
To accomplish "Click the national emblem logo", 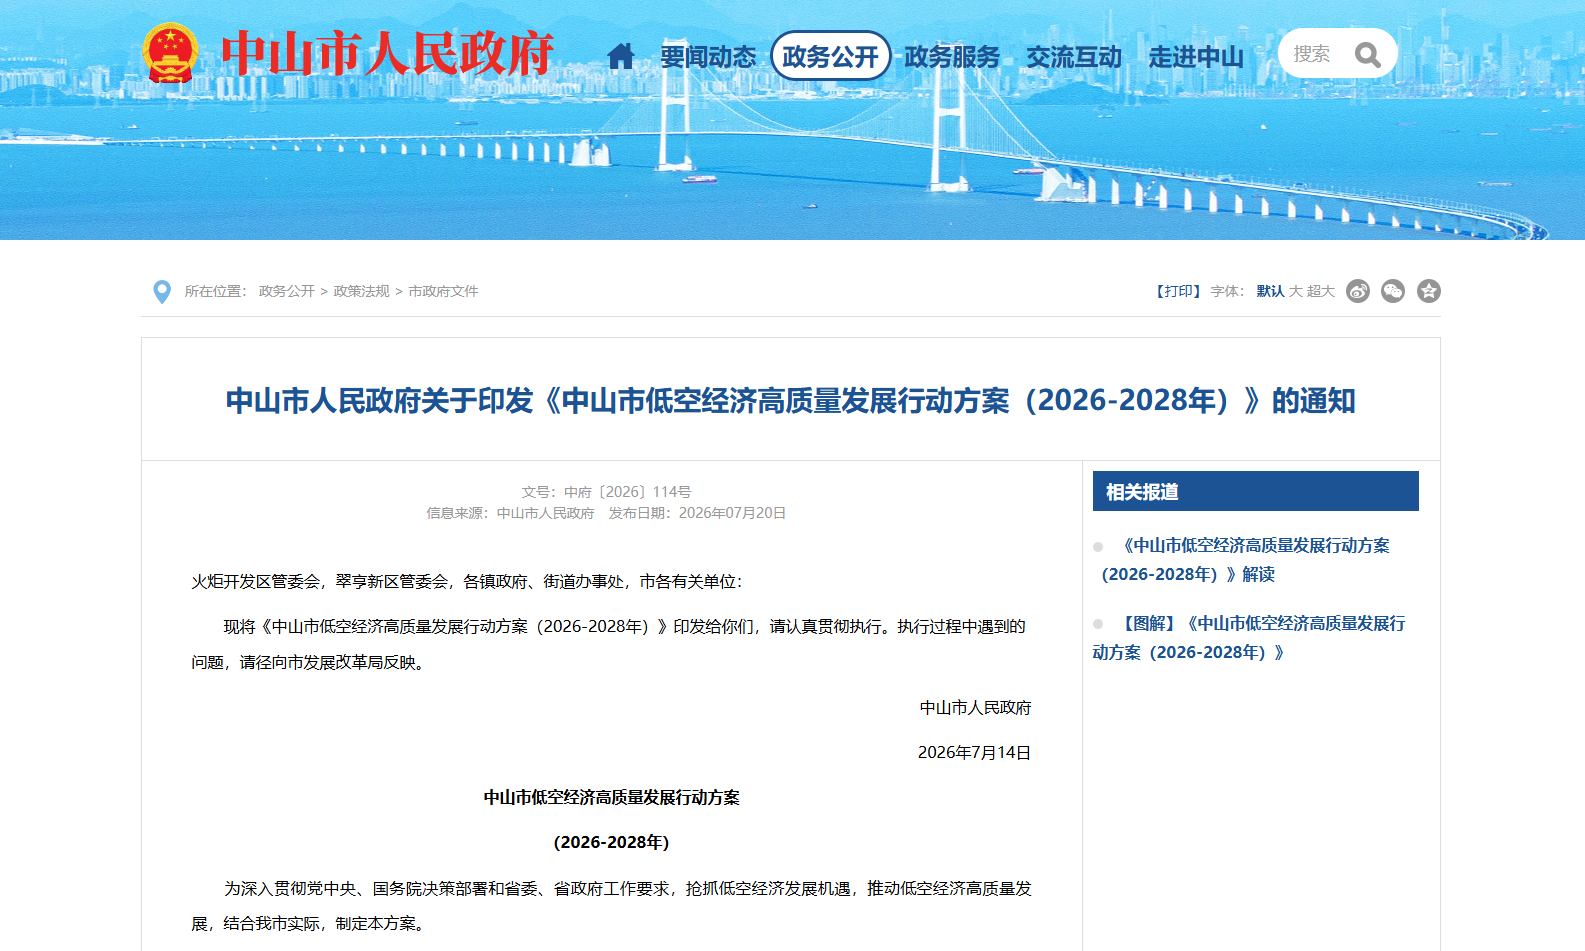I will click(x=170, y=53).
